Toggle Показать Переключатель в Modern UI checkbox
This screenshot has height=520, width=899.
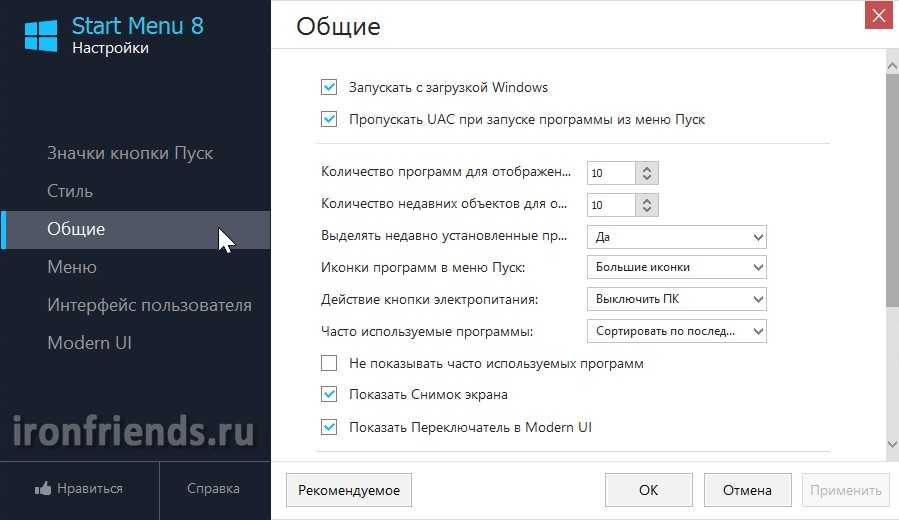329,427
